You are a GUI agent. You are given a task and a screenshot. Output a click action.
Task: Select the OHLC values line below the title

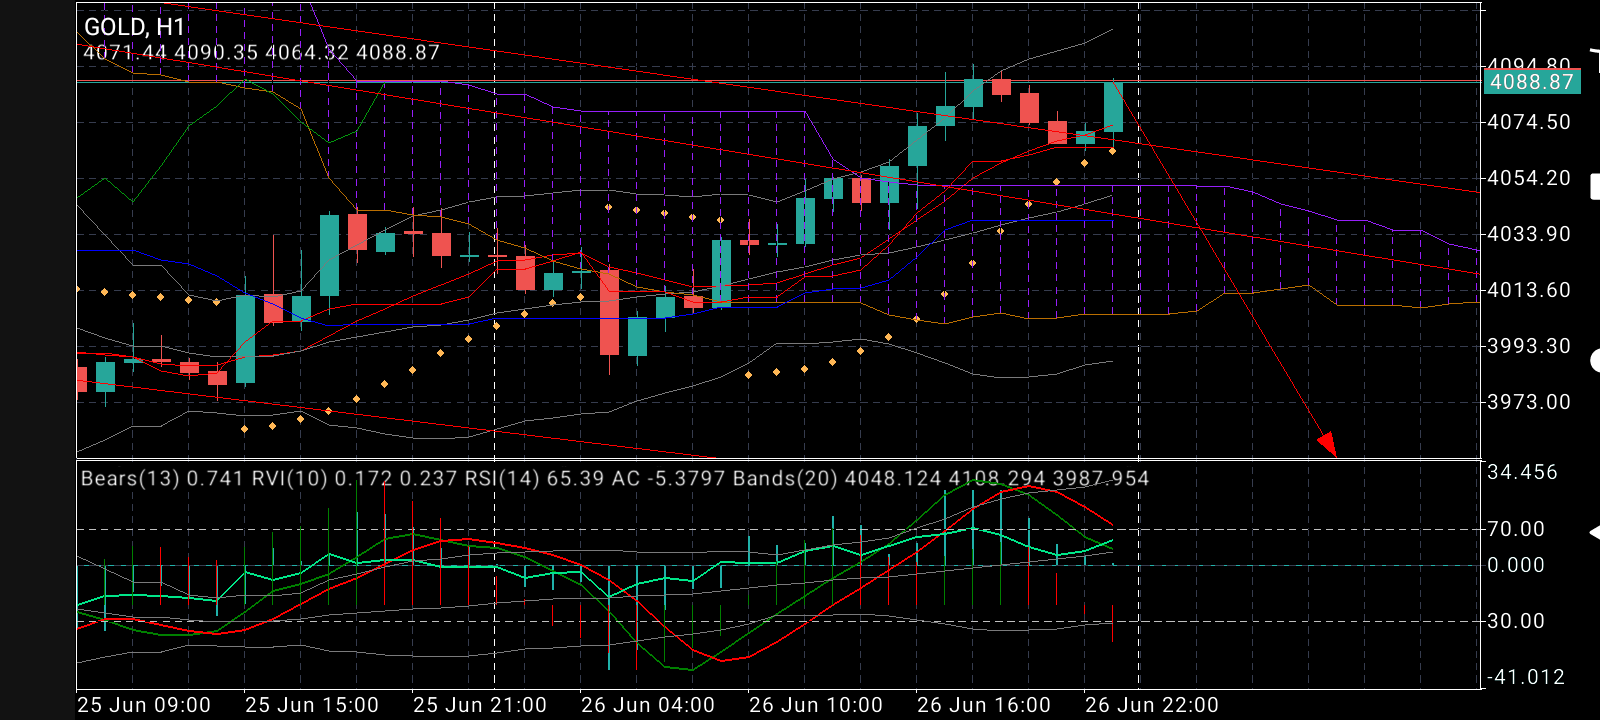click(x=262, y=52)
